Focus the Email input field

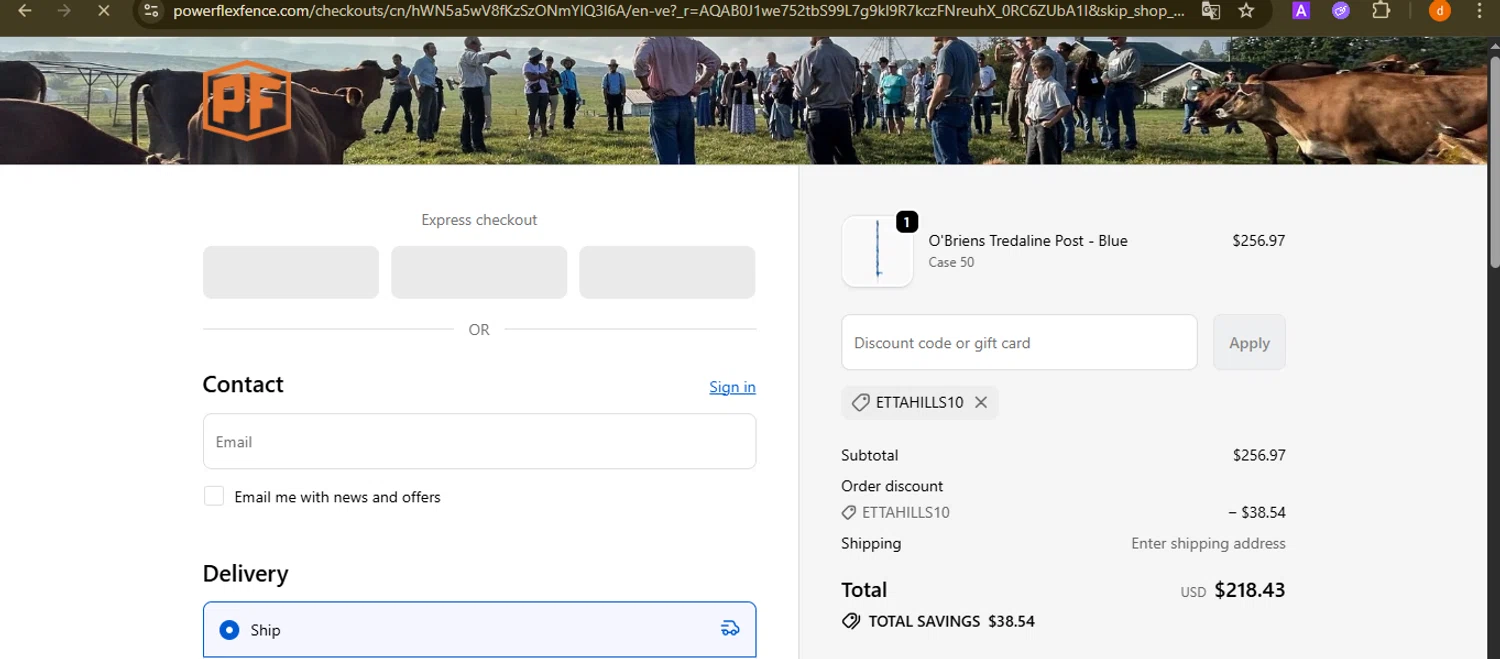click(x=479, y=441)
